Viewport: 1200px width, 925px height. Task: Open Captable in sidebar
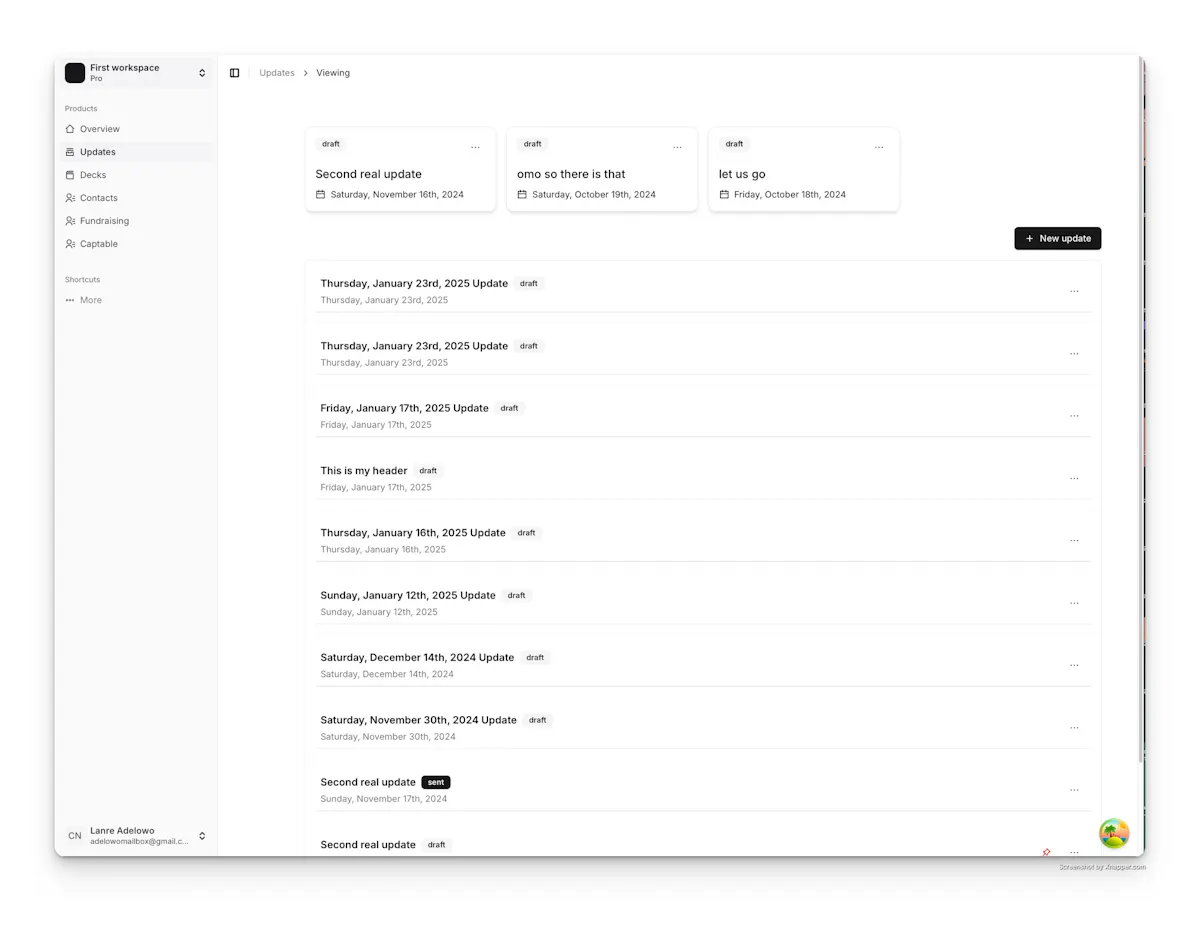coord(135,244)
